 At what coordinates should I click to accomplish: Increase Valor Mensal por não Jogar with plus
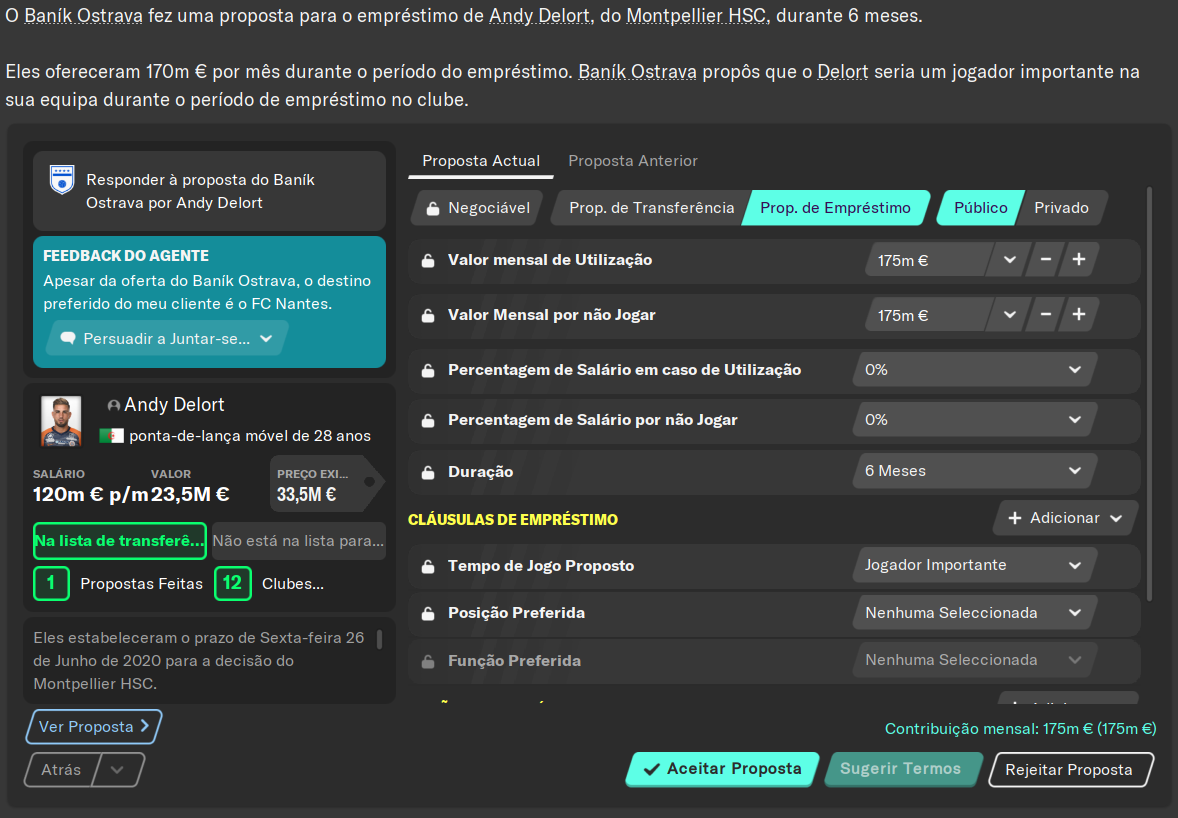[1079, 315]
